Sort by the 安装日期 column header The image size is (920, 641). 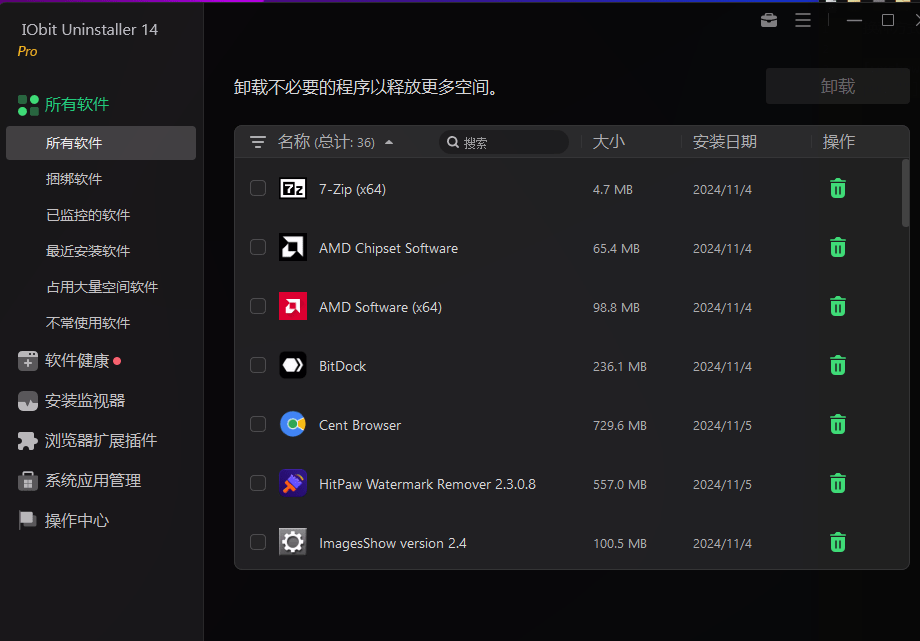pos(725,141)
